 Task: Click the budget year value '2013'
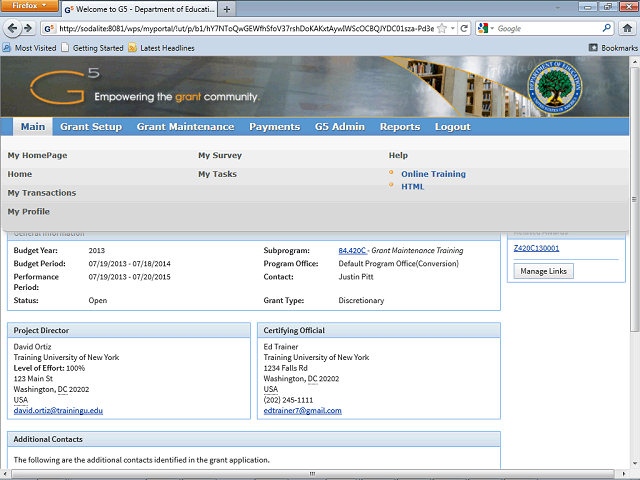click(x=96, y=251)
